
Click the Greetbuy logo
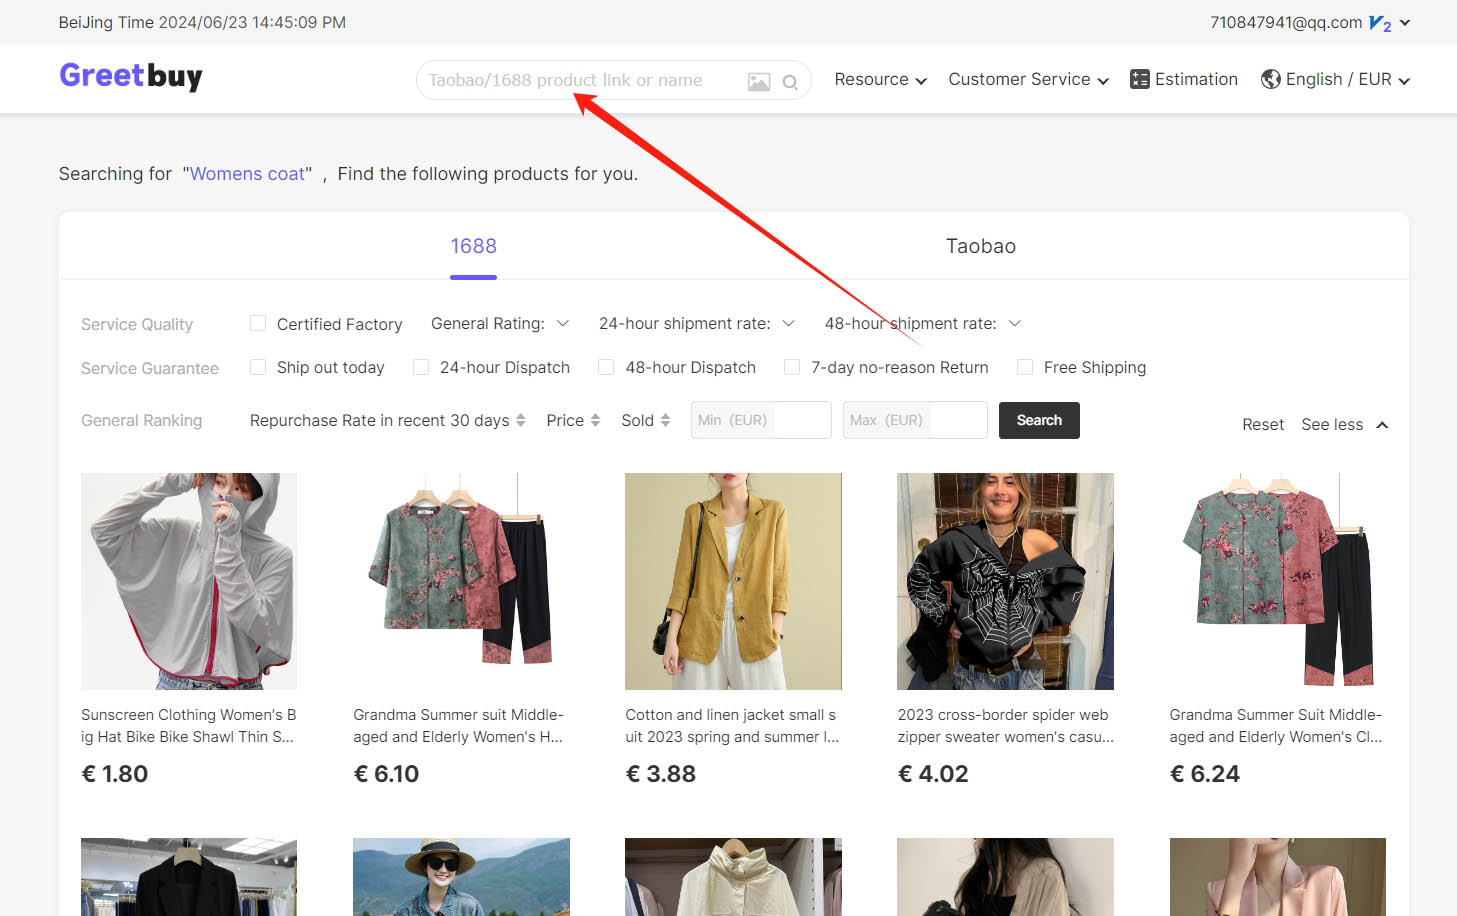(x=131, y=76)
